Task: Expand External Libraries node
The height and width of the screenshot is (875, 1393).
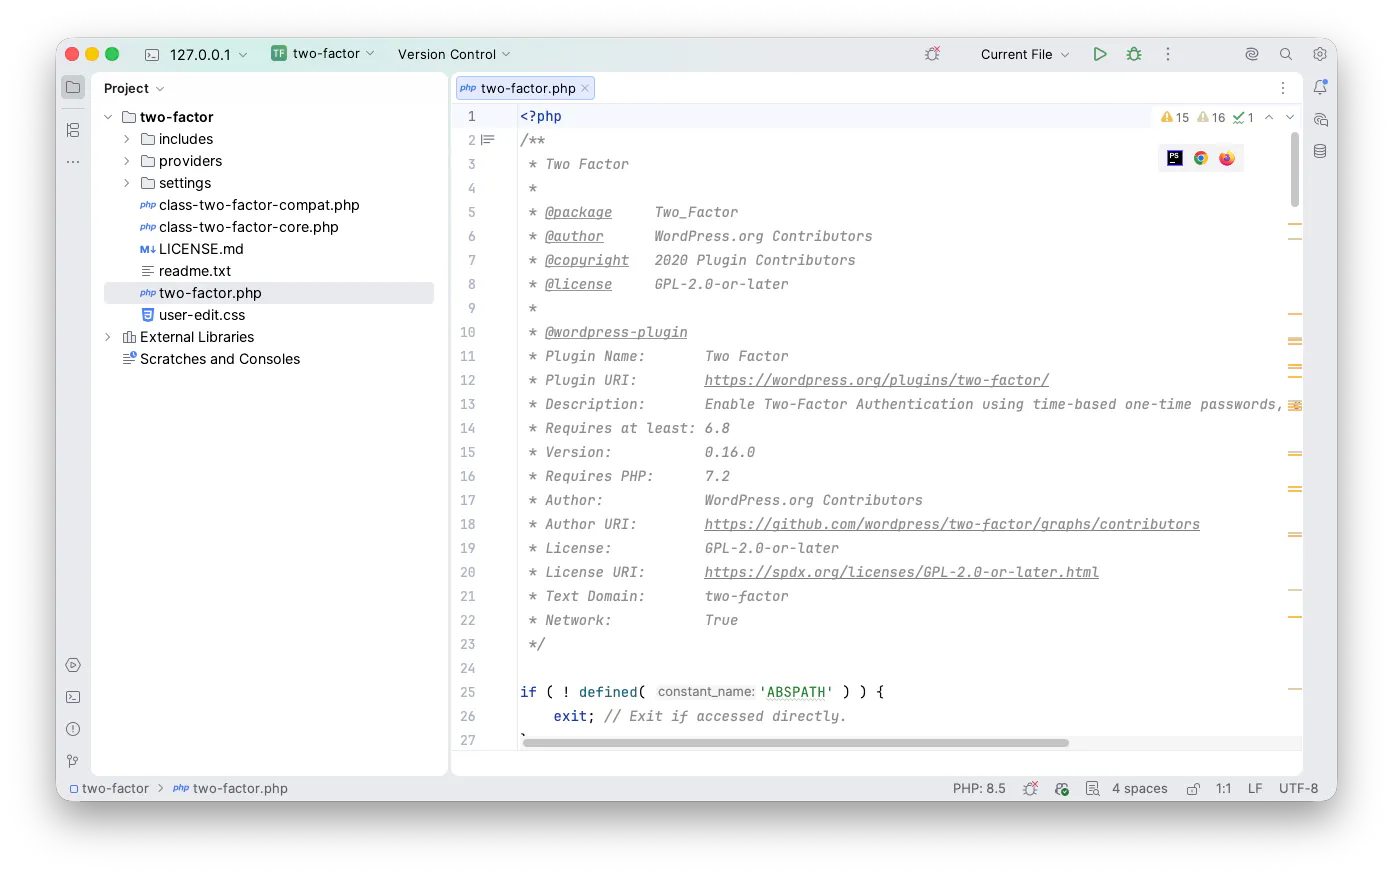Action: click(108, 337)
